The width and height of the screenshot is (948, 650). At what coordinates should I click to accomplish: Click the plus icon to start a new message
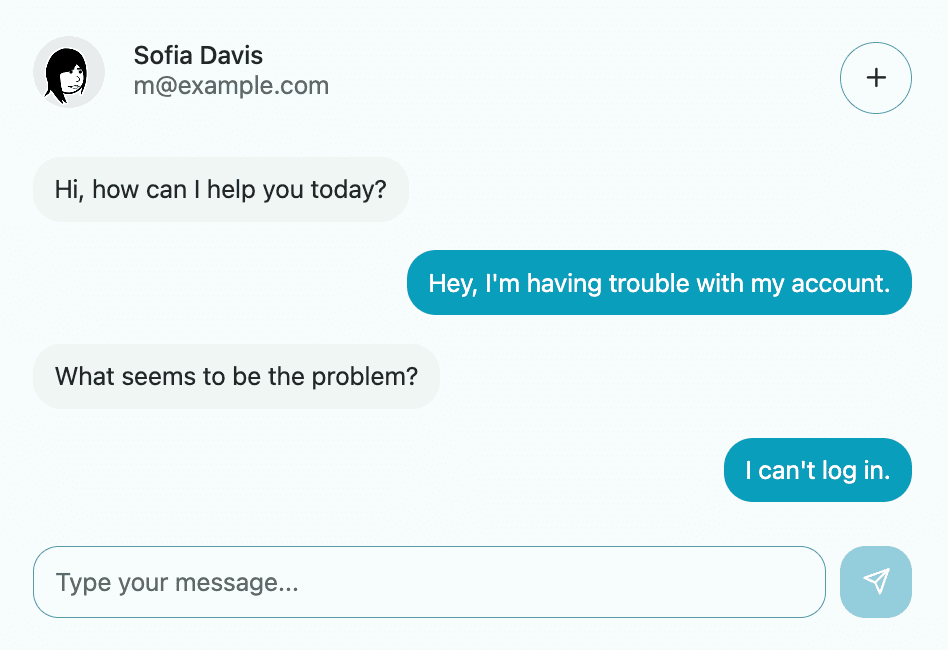click(x=875, y=78)
